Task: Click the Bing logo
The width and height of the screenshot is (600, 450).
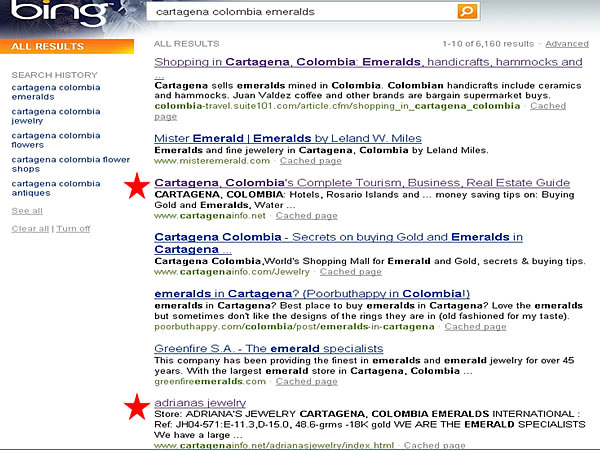Action: point(59,12)
